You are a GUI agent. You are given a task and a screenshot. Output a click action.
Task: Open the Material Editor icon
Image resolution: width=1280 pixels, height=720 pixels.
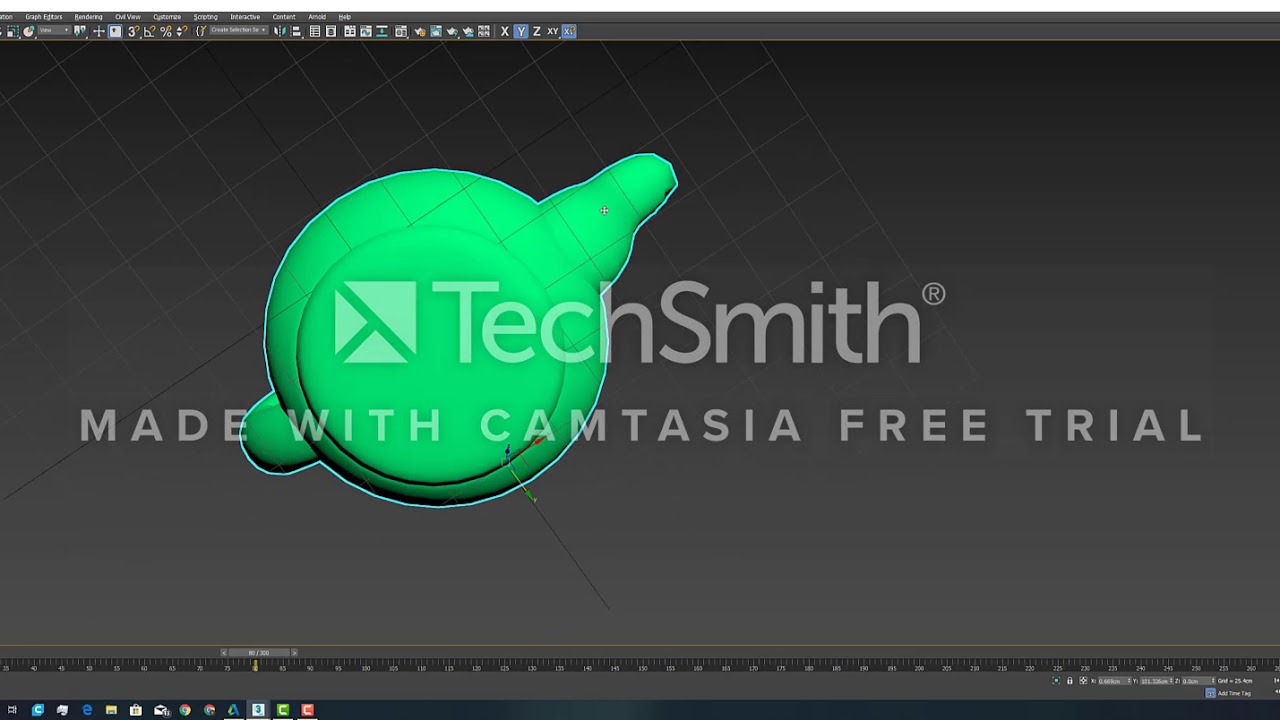coord(401,32)
